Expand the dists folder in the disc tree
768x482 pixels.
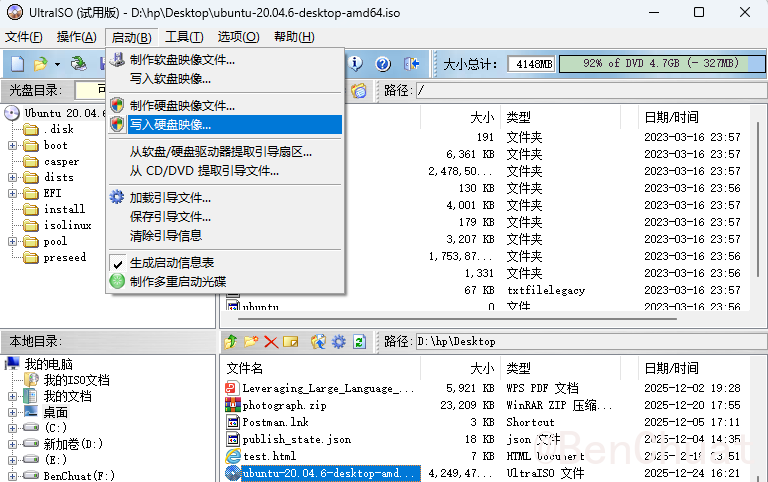tap(12, 177)
